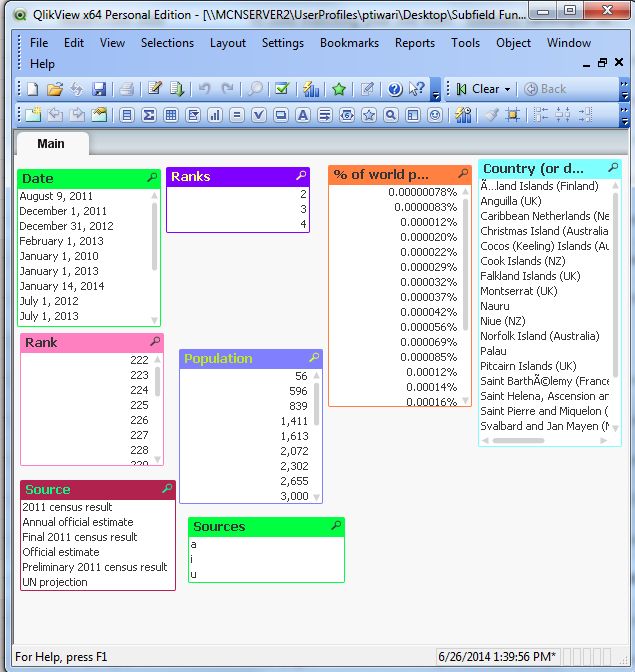The height and width of the screenshot is (672, 635).
Task: Open a file using the folder icon
Action: 55,89
